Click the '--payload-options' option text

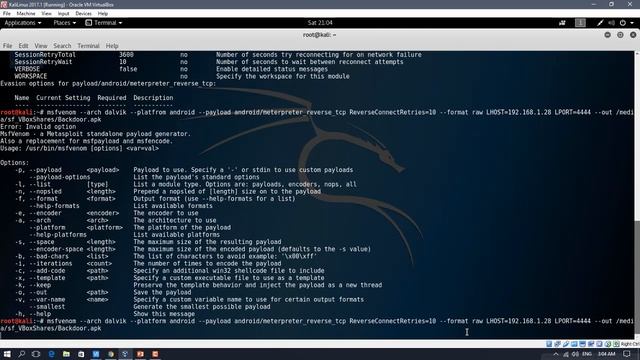(60, 177)
